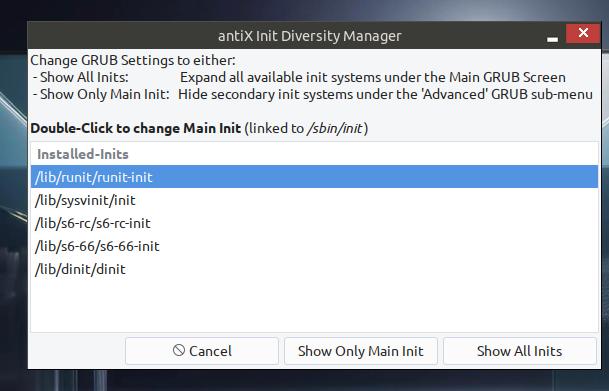This screenshot has width=609, height=391.
Task: Select the /lib/sysvinit/init entry
Action: tap(314, 200)
